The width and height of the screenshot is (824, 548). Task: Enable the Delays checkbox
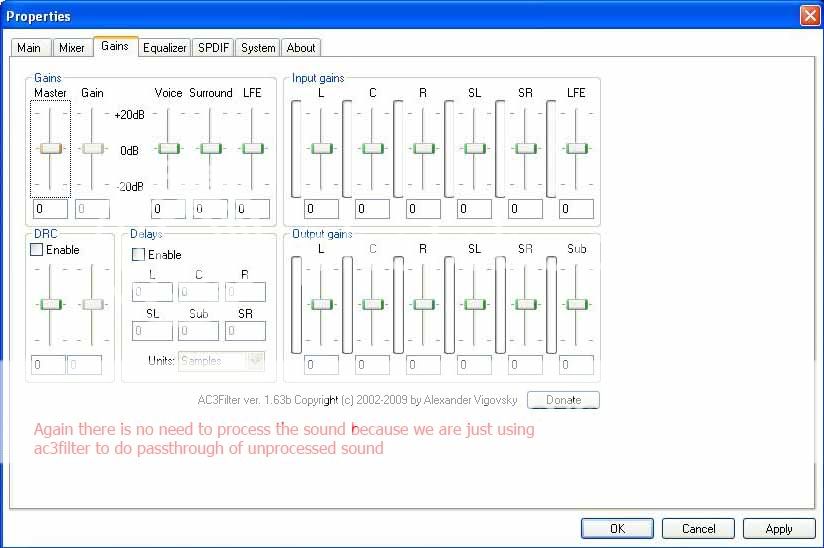pyautogui.click(x=139, y=255)
